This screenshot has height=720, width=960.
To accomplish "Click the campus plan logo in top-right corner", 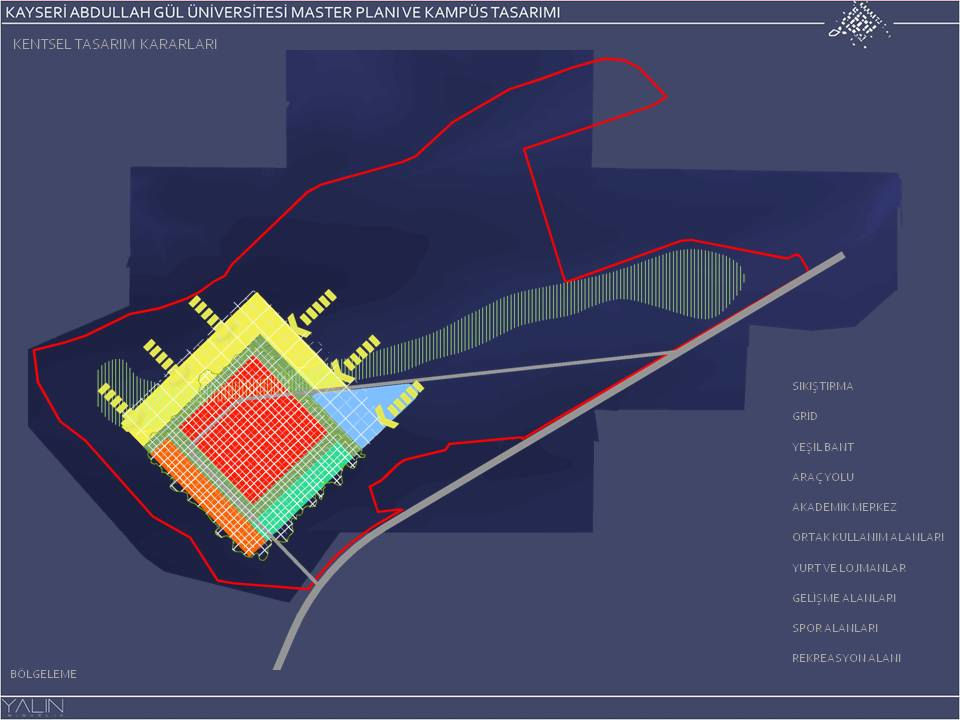I will (859, 23).
